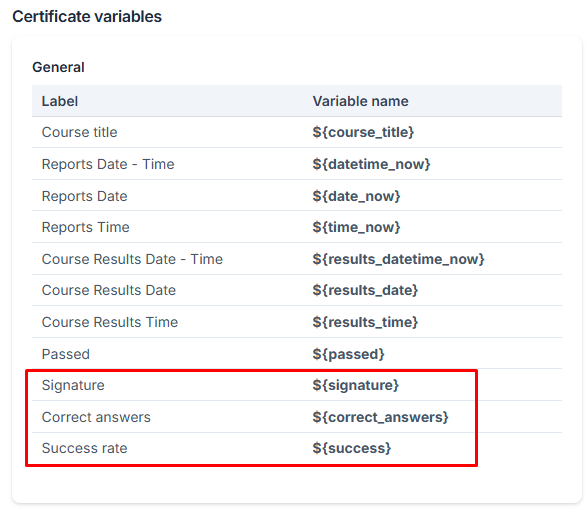Click the Course title label
The image size is (588, 509).
(x=80, y=132)
